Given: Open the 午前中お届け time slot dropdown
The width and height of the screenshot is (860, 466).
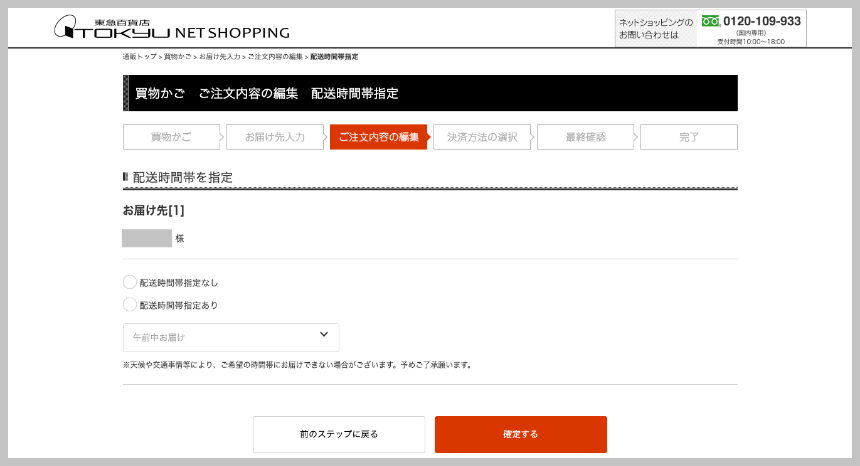Looking at the screenshot, I should pyautogui.click(x=231, y=337).
